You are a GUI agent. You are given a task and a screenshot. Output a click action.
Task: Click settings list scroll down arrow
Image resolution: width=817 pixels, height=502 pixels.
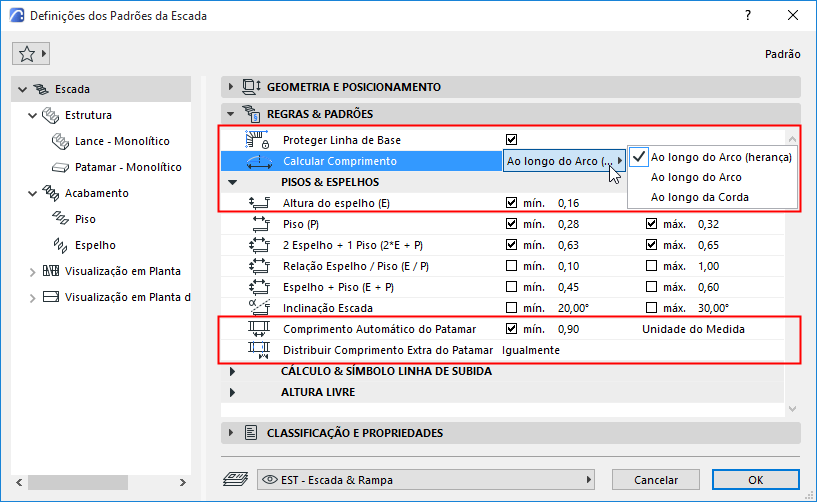792,409
